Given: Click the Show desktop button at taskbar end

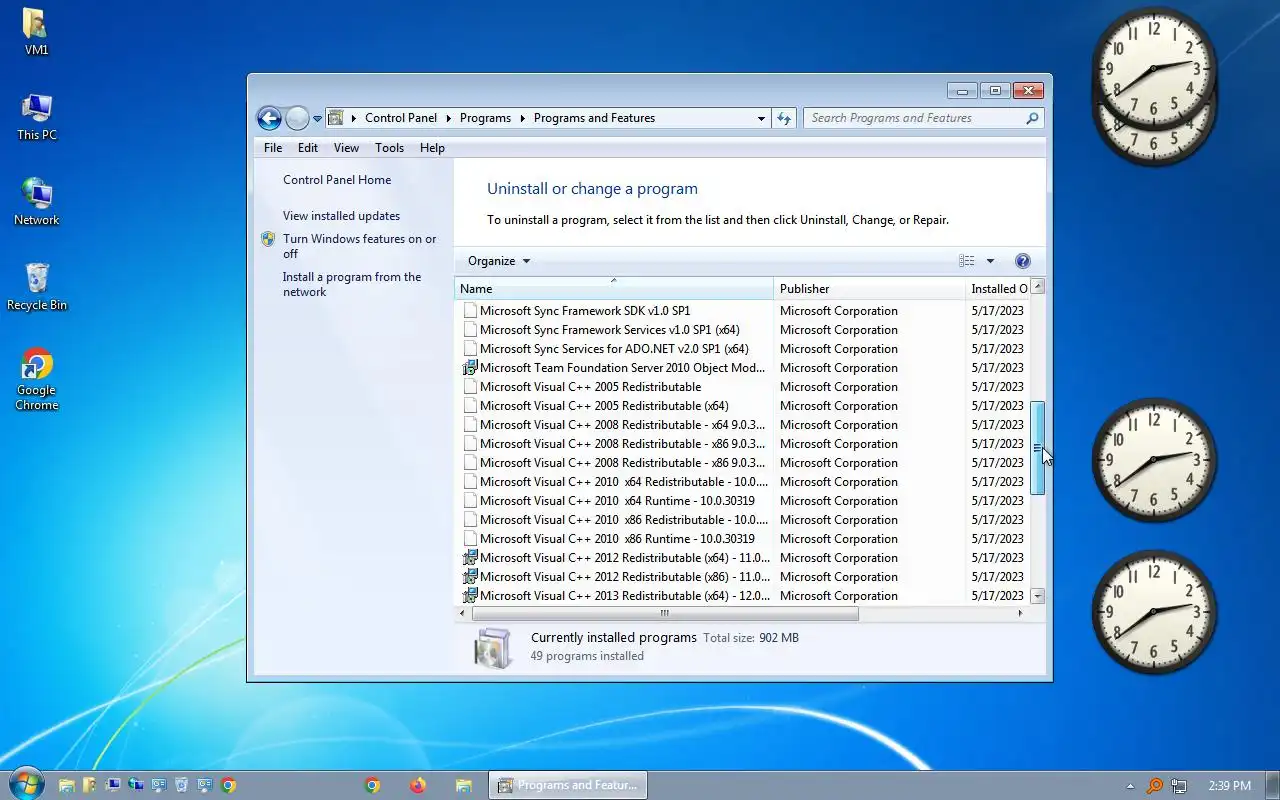Looking at the screenshot, I should click(1272, 785).
